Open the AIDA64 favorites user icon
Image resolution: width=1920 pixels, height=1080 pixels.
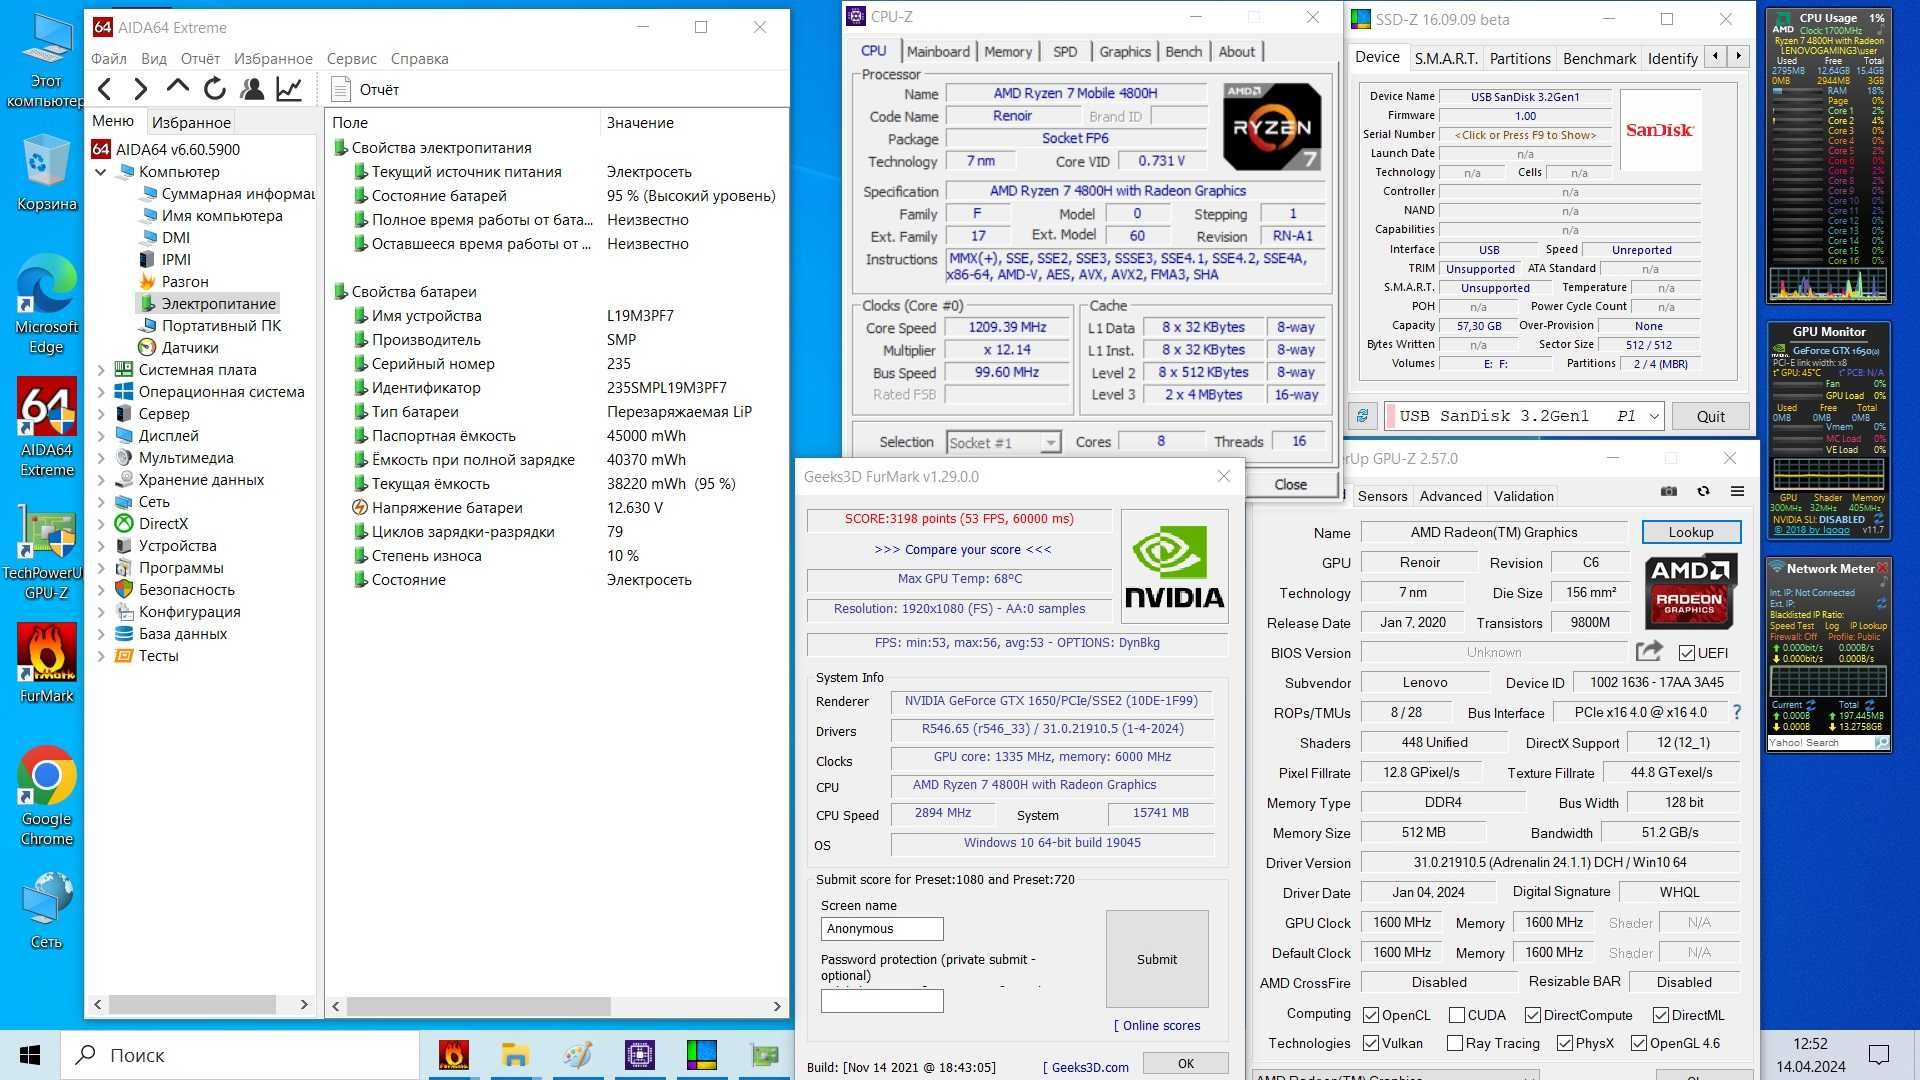click(x=252, y=89)
